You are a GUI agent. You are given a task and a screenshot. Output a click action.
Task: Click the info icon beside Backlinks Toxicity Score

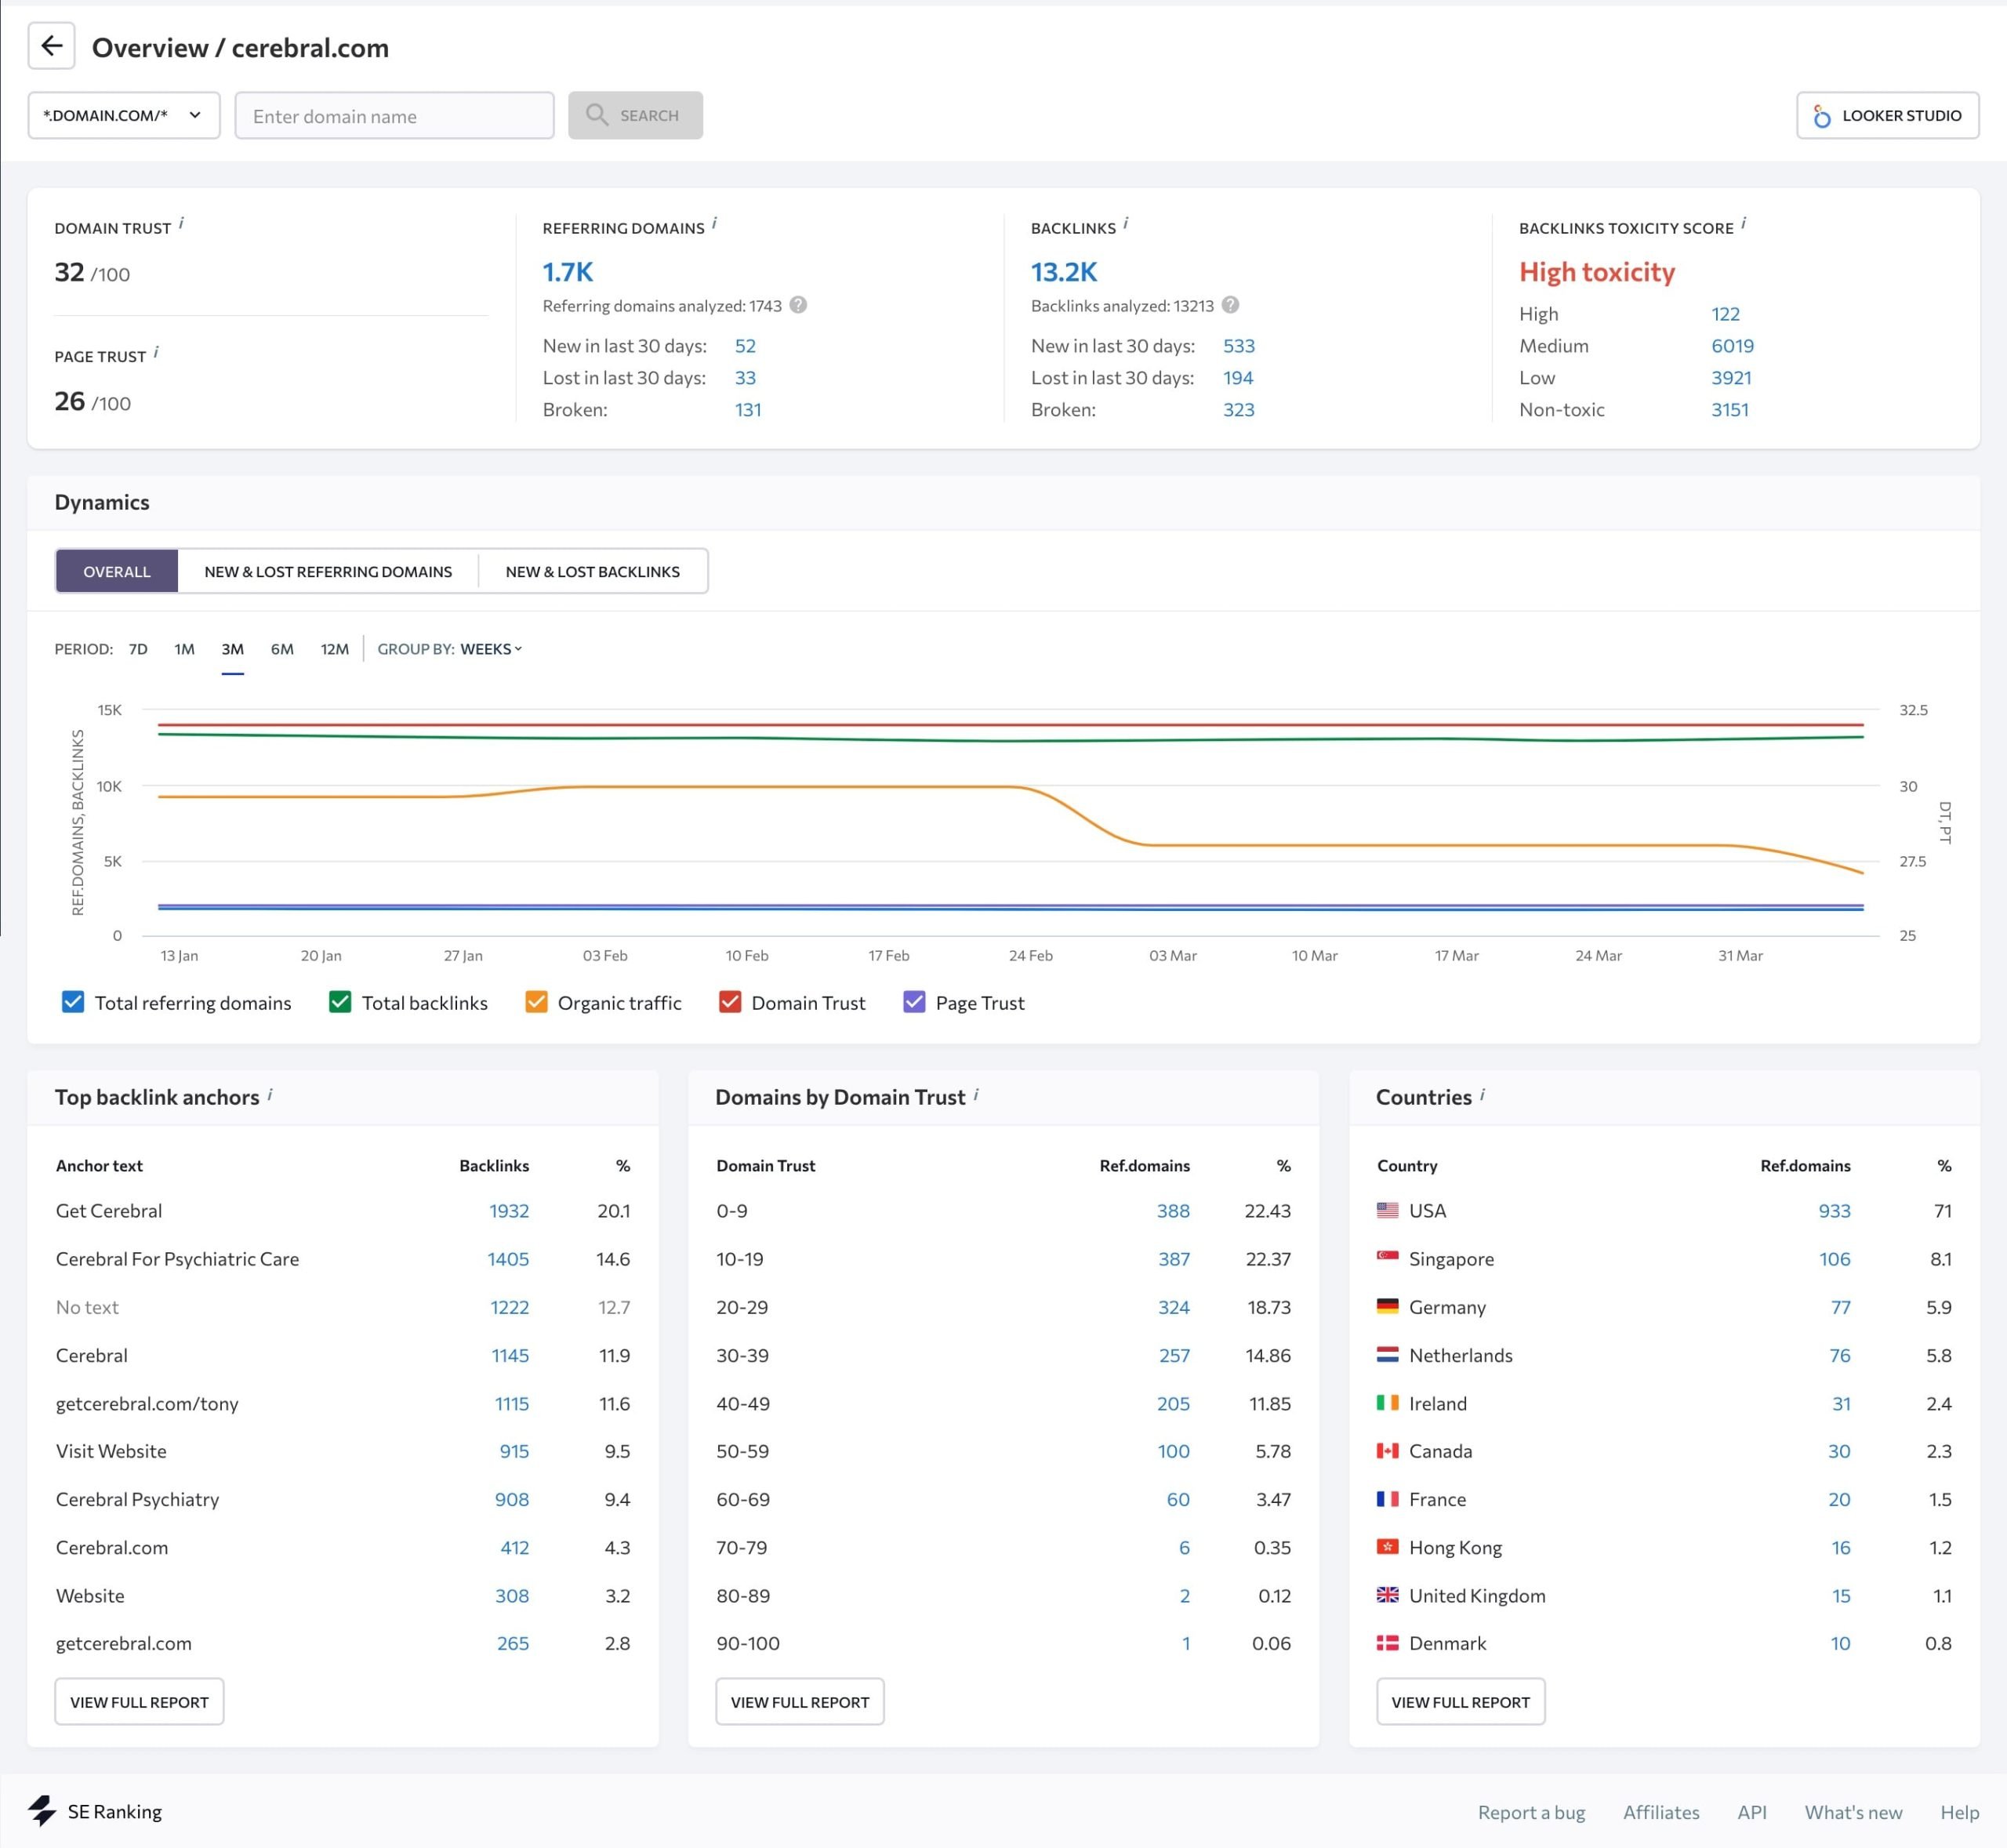(1745, 223)
